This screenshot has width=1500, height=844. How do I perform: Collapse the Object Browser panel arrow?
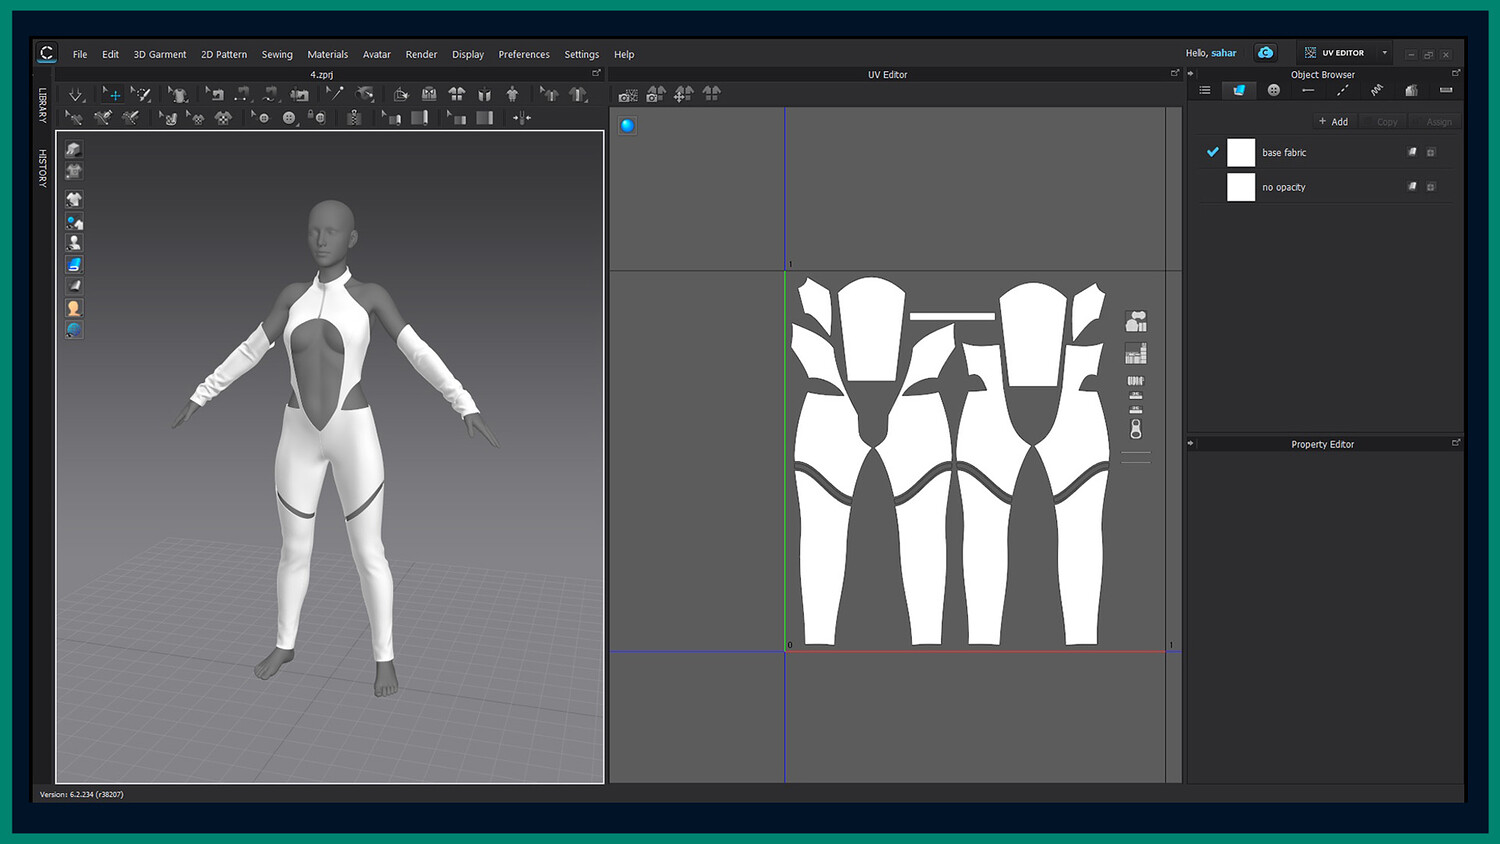(x=1191, y=74)
